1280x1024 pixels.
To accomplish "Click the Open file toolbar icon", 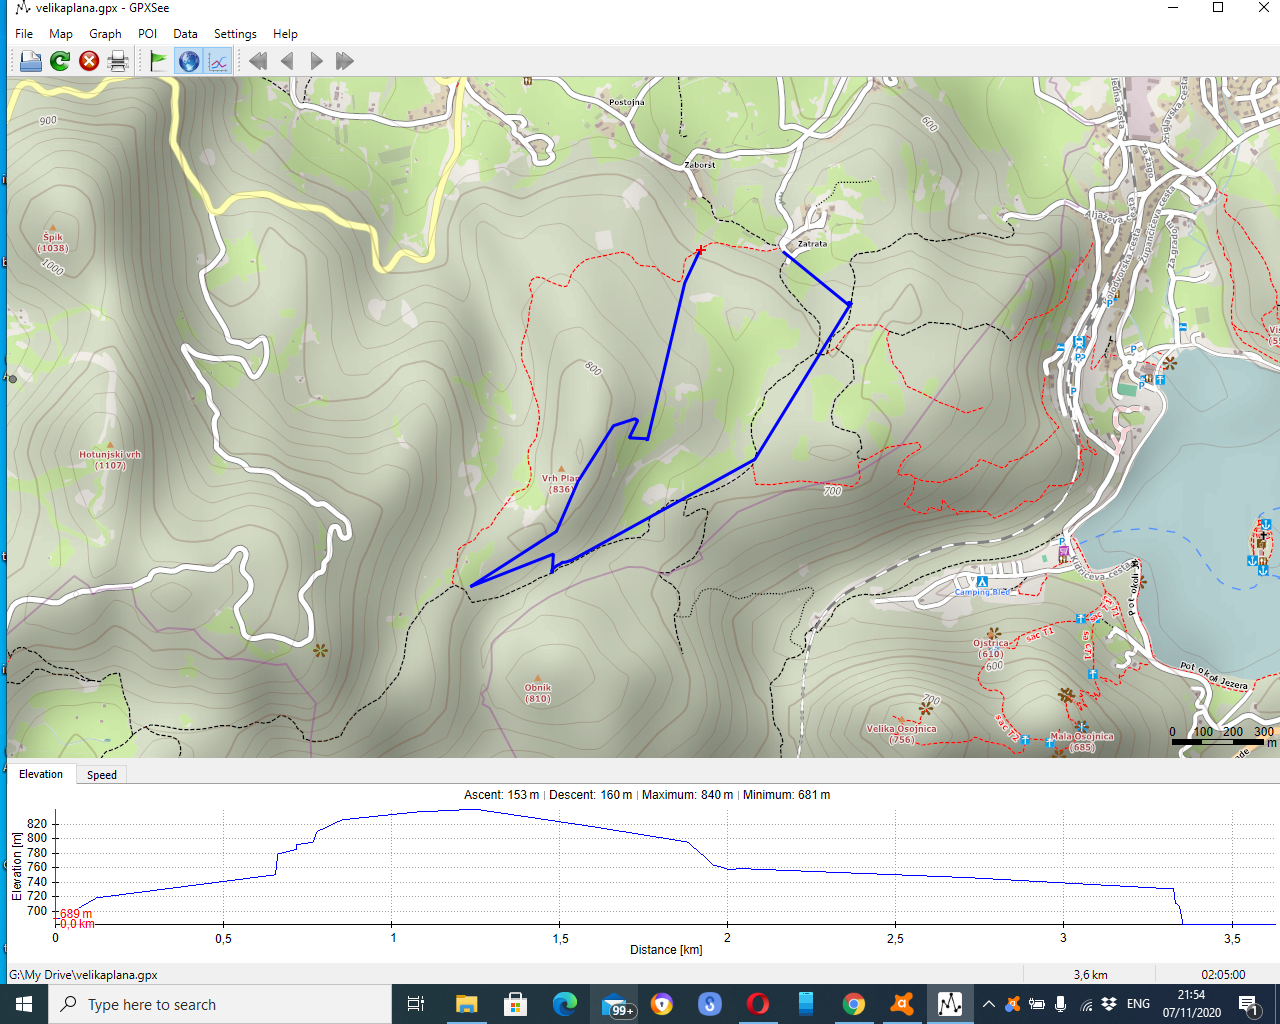I will pos(31,61).
